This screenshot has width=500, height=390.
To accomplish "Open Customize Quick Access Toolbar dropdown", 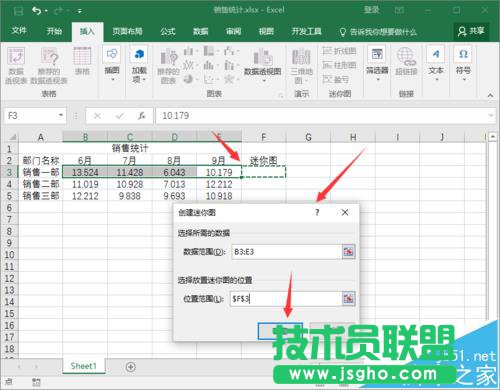I will click(x=80, y=11).
